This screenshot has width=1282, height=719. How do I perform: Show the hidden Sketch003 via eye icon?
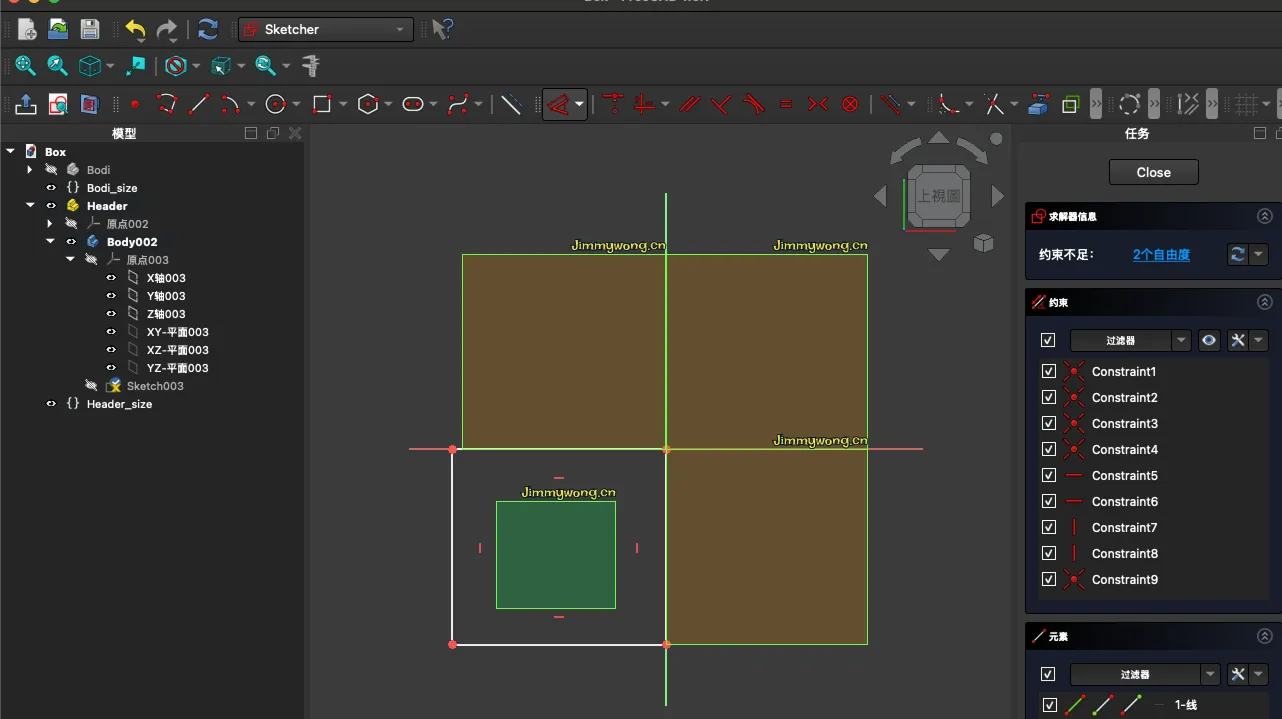point(91,386)
